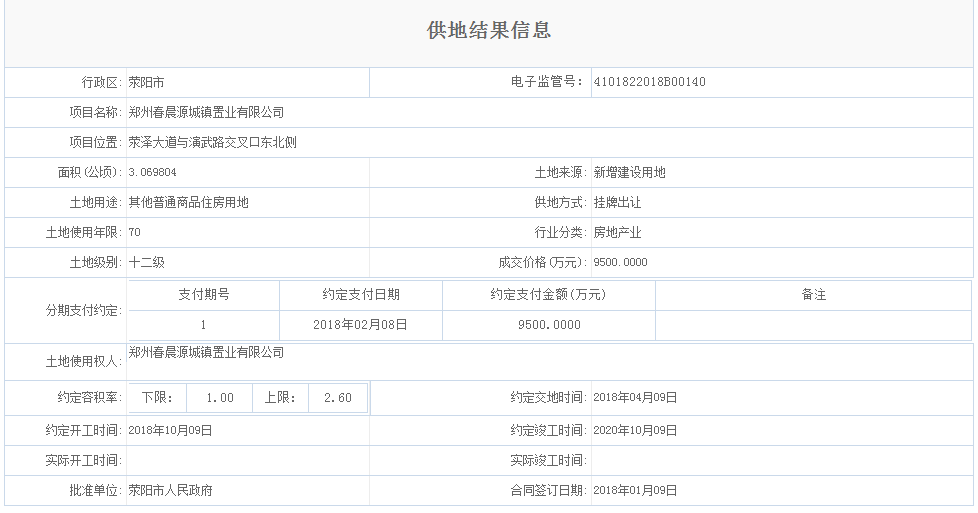Image resolution: width=978 pixels, height=513 pixels.
Task: Click the 约定容积率 label
Action: (89, 398)
